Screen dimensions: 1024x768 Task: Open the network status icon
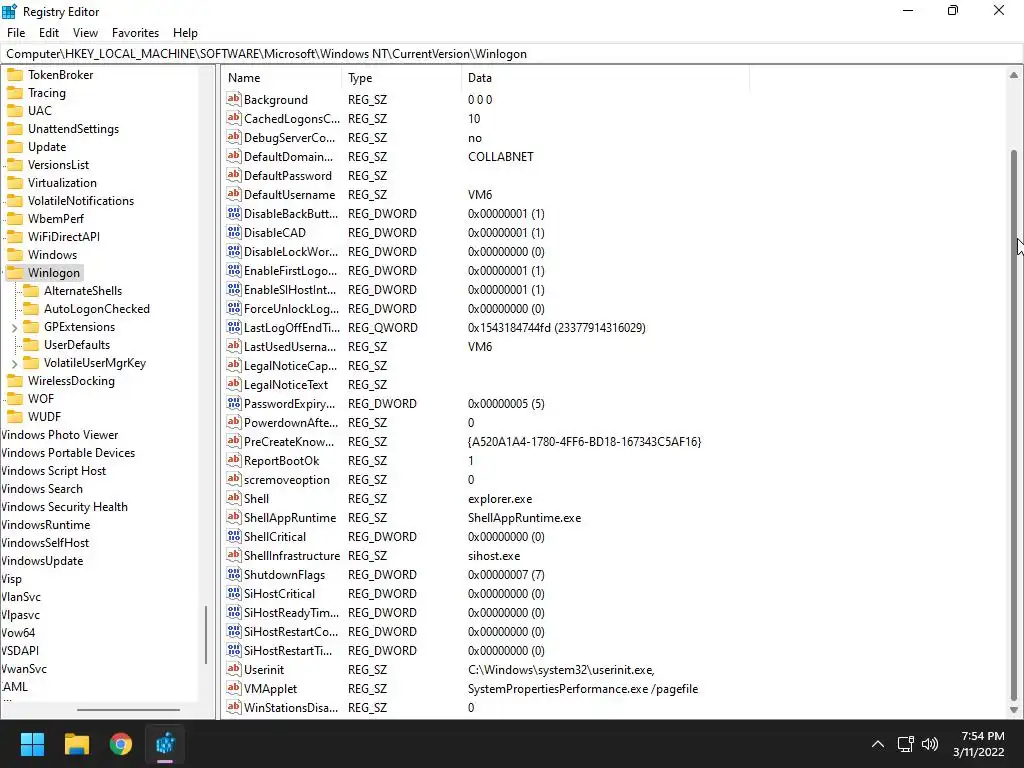[x=905, y=744]
